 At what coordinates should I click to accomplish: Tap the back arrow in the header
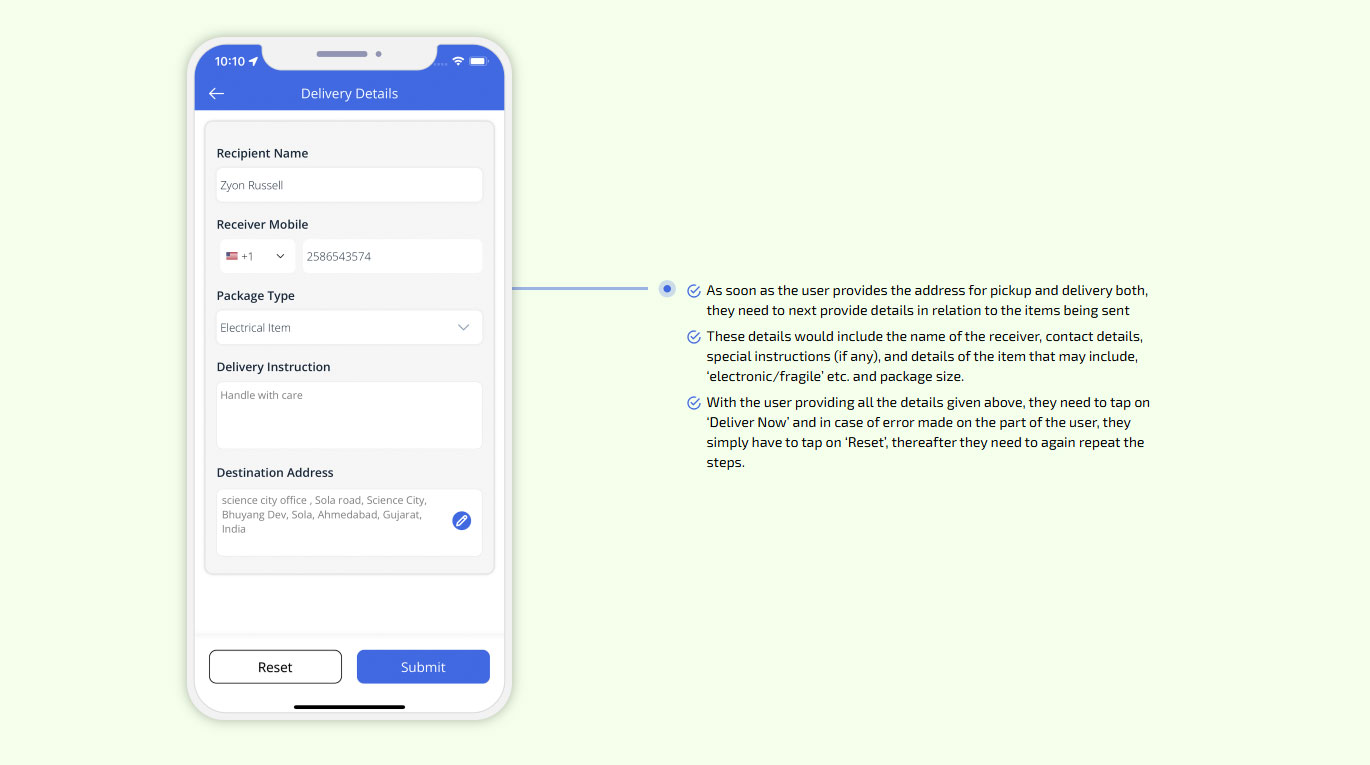click(216, 94)
